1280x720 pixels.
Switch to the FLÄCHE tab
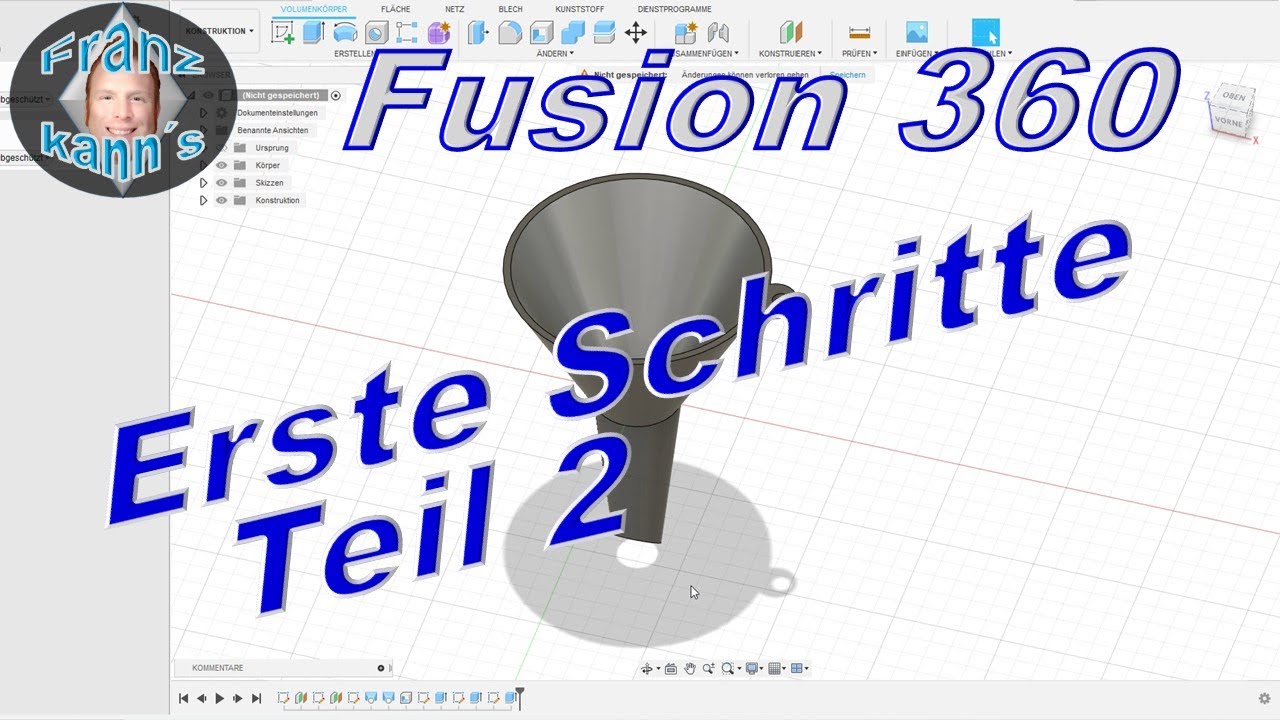point(396,9)
